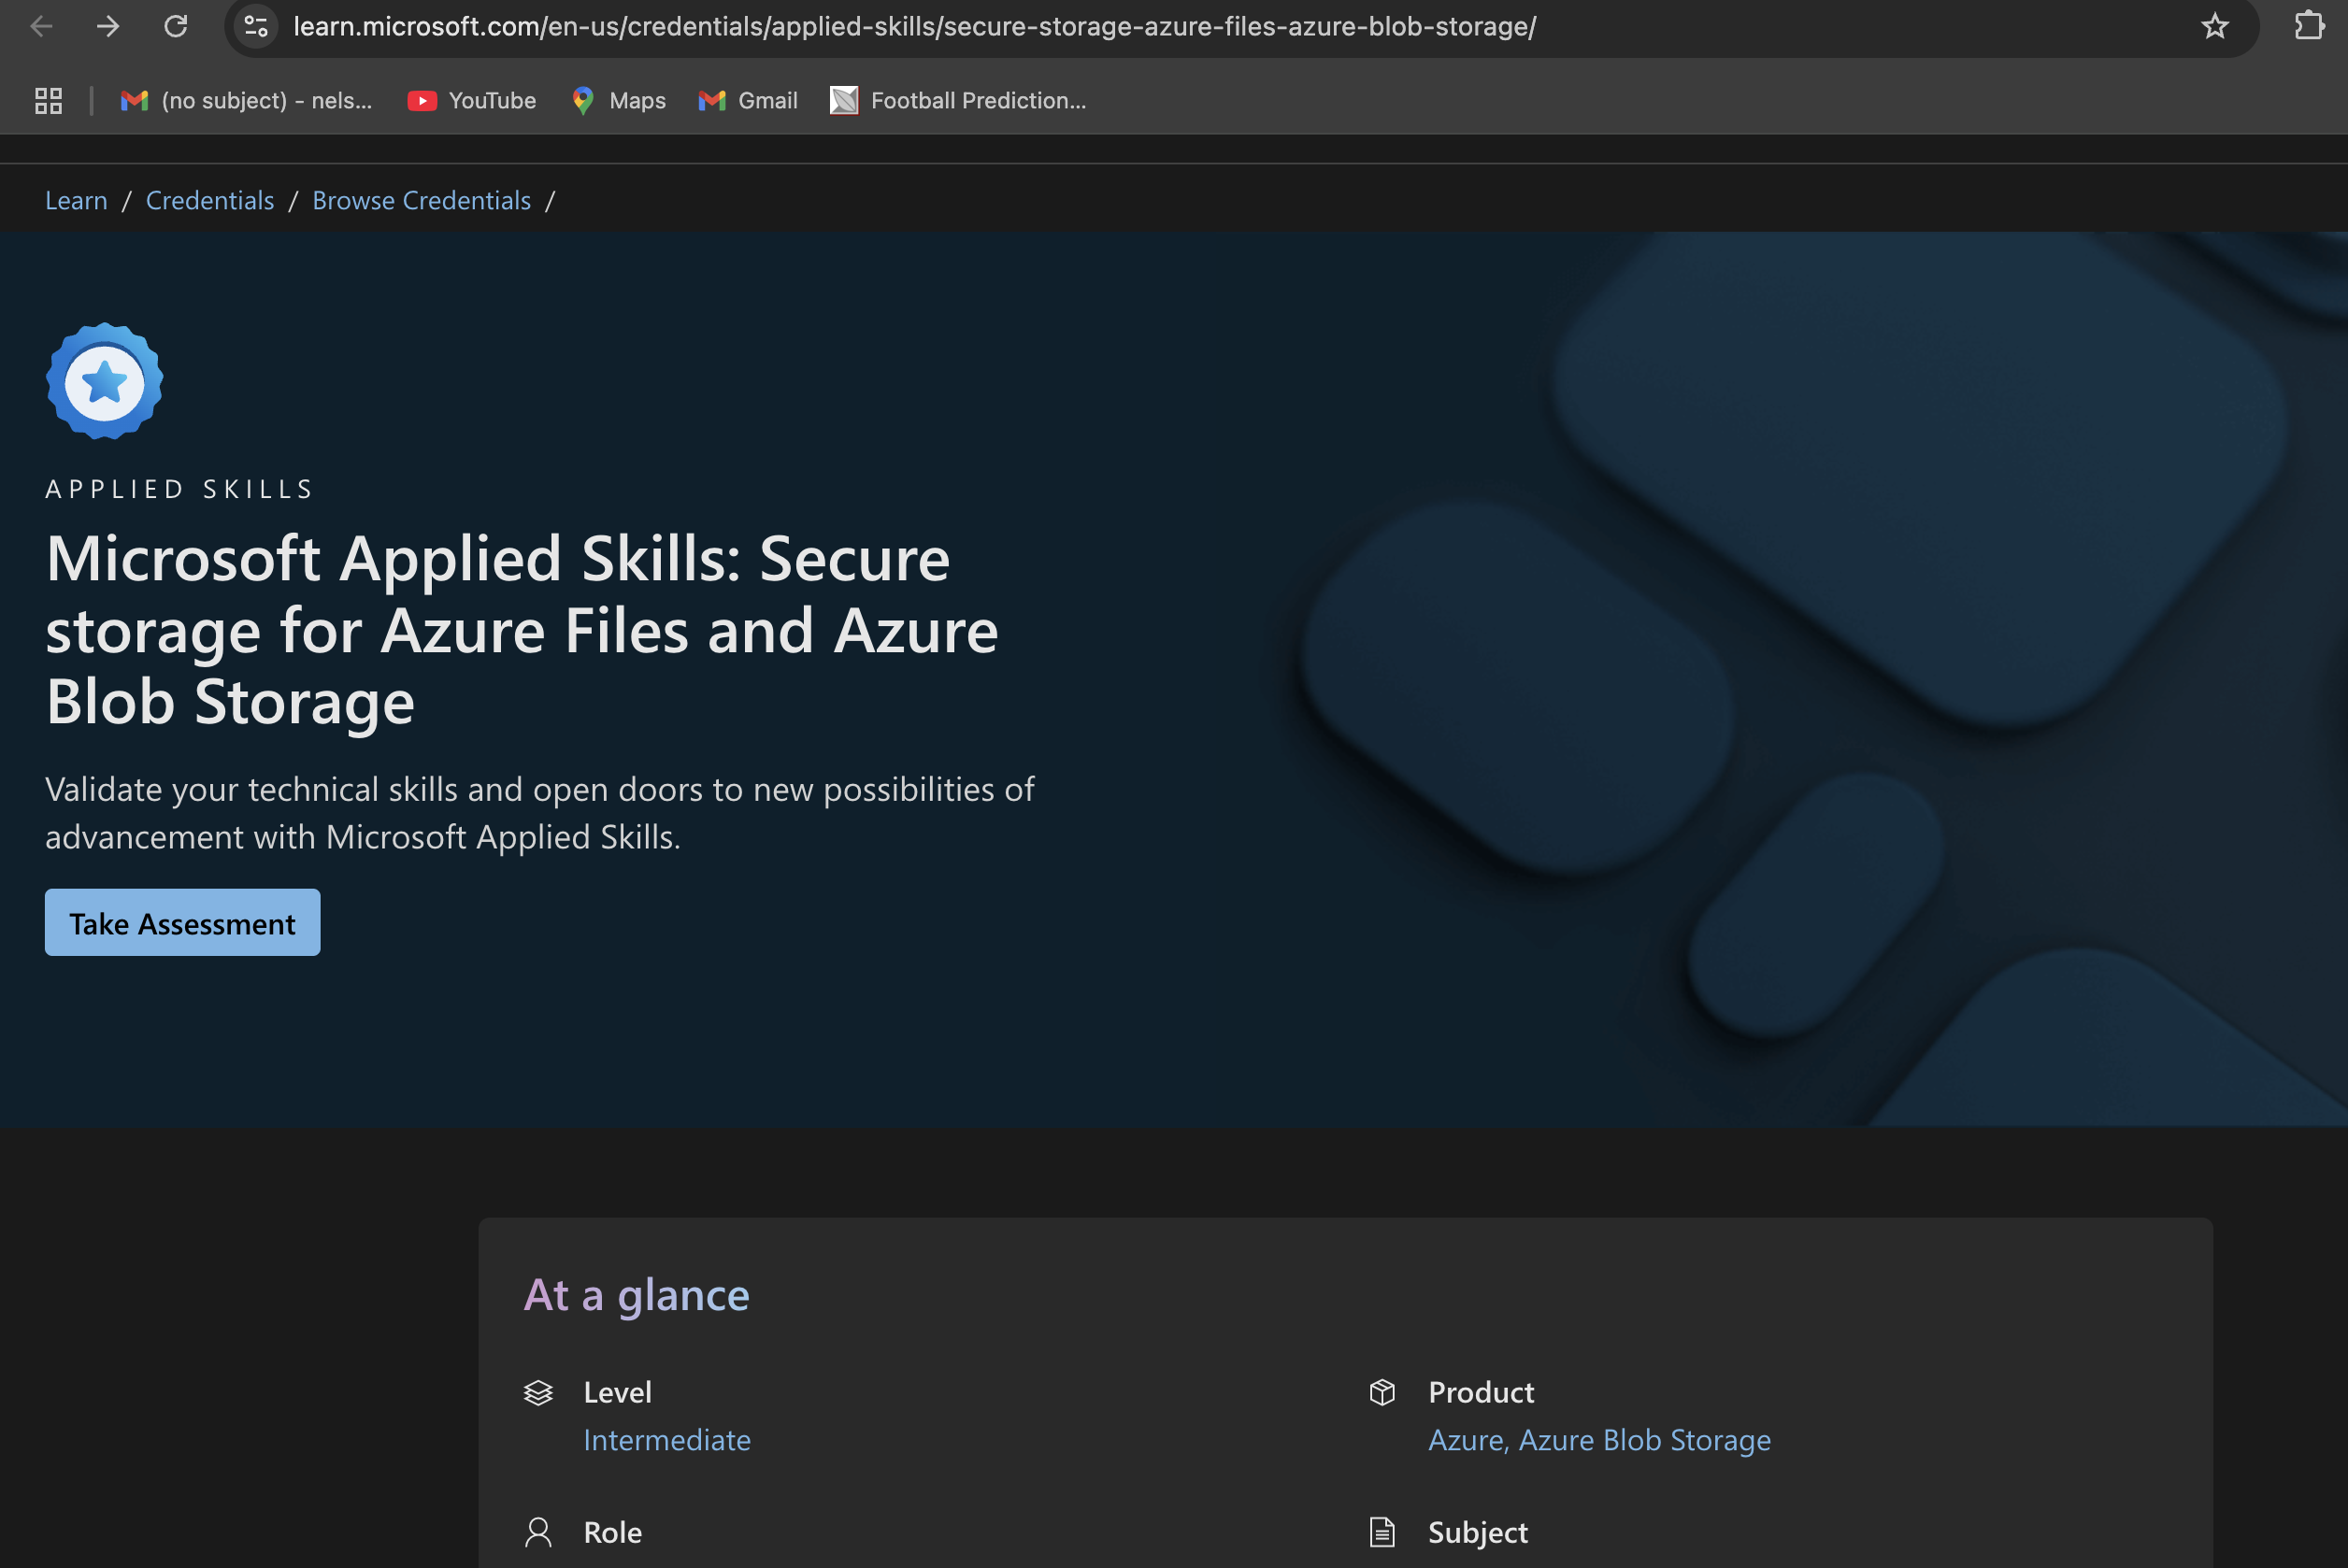The width and height of the screenshot is (2348, 1568).
Task: Reload the page with the refresh icon
Action: [x=176, y=26]
